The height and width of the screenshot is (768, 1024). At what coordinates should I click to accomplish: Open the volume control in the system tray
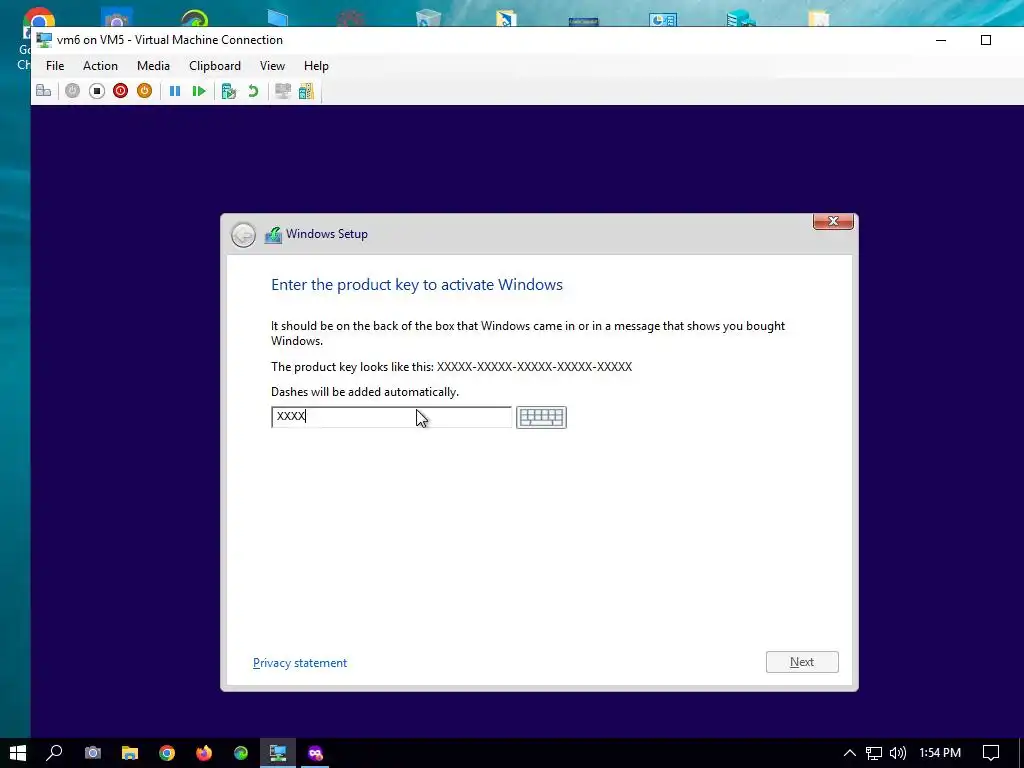click(898, 753)
